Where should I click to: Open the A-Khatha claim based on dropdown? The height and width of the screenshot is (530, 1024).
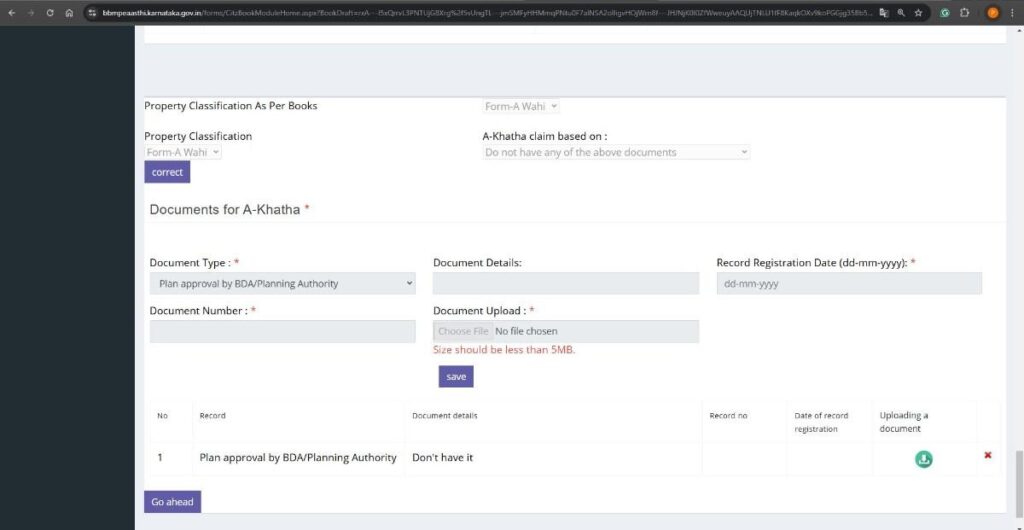(x=616, y=153)
